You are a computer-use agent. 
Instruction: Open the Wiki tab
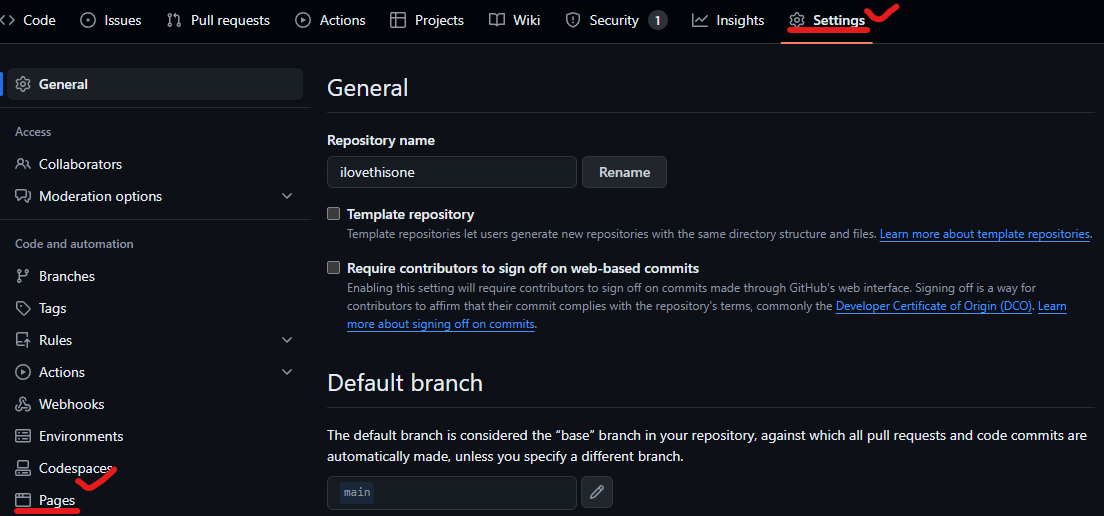tap(515, 20)
